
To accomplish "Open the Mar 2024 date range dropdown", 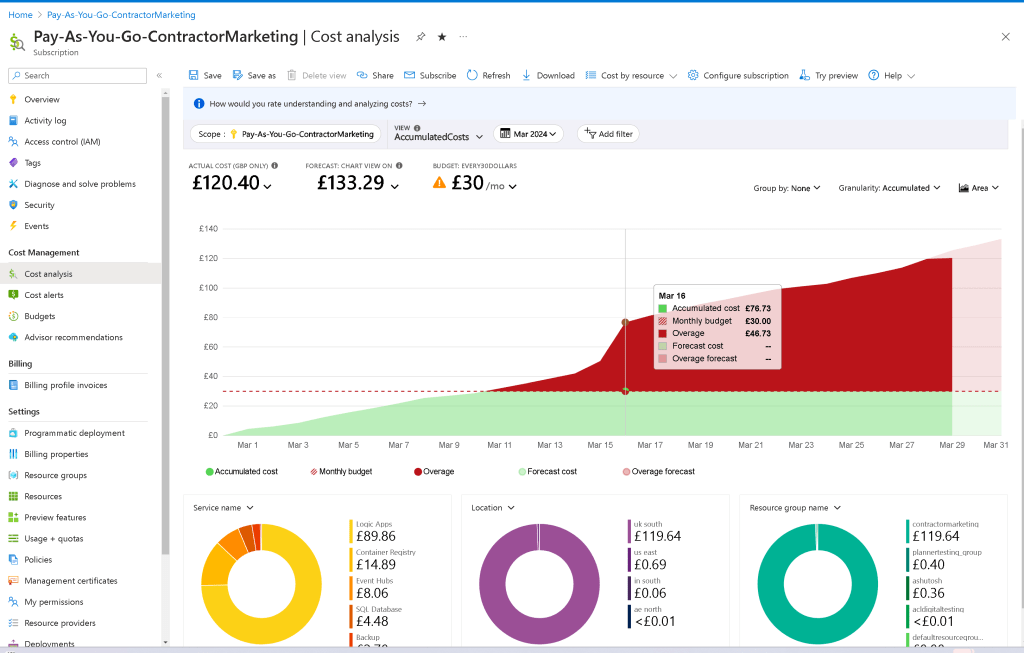I will (528, 134).
